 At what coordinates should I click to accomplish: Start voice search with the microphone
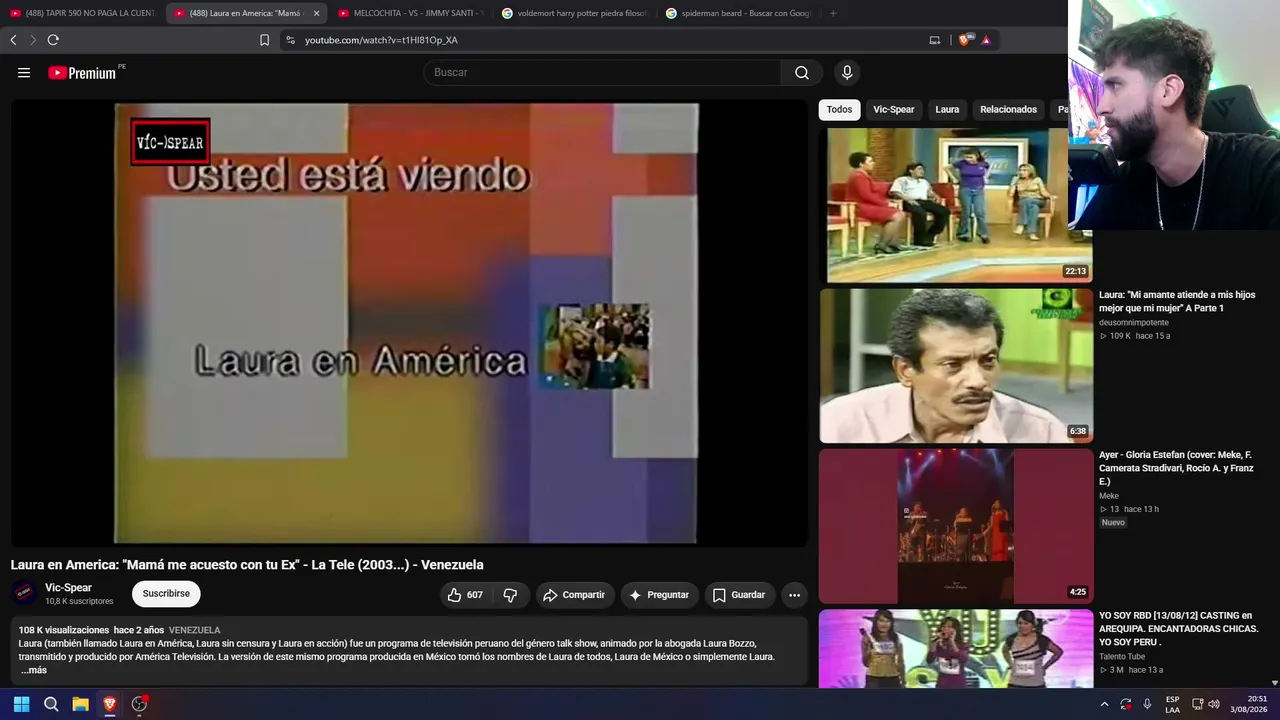[x=847, y=73]
